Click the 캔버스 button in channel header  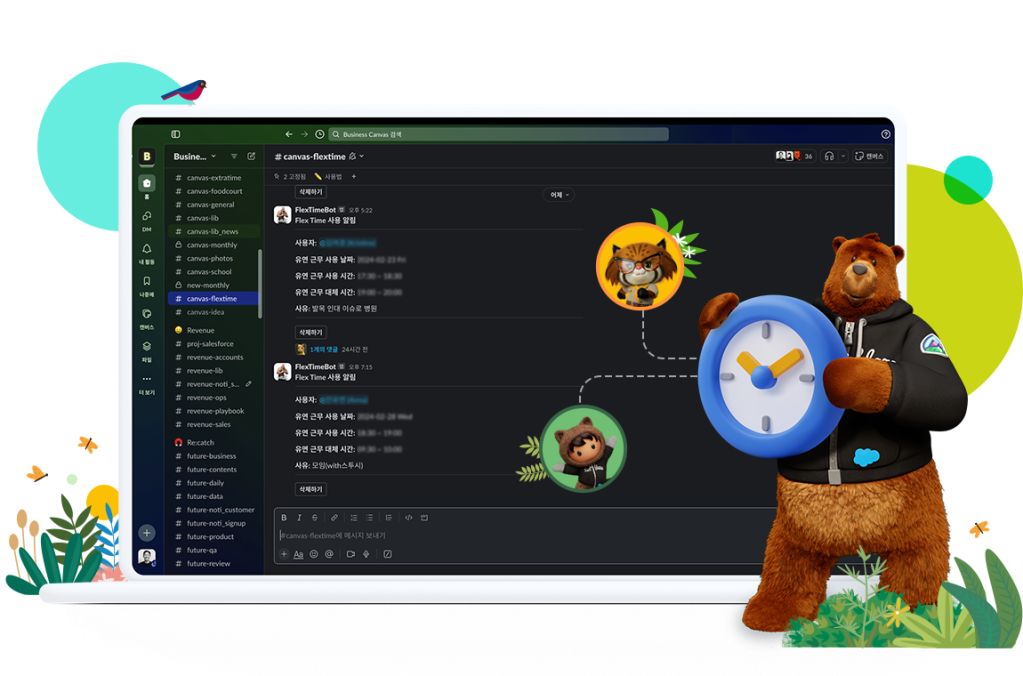pos(870,156)
